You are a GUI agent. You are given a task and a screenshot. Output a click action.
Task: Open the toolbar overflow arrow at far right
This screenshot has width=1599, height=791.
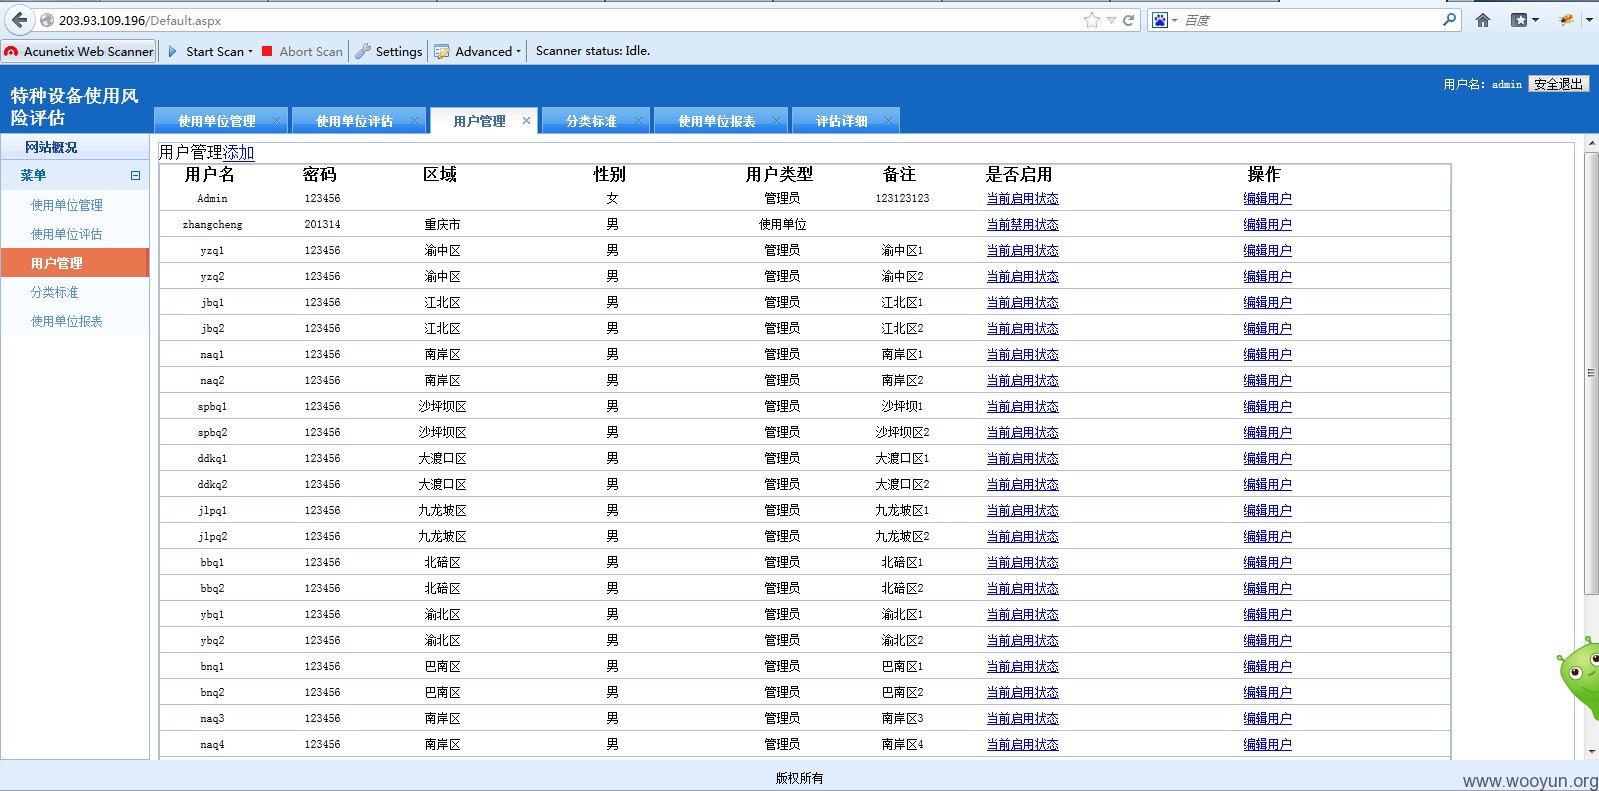(x=1589, y=20)
